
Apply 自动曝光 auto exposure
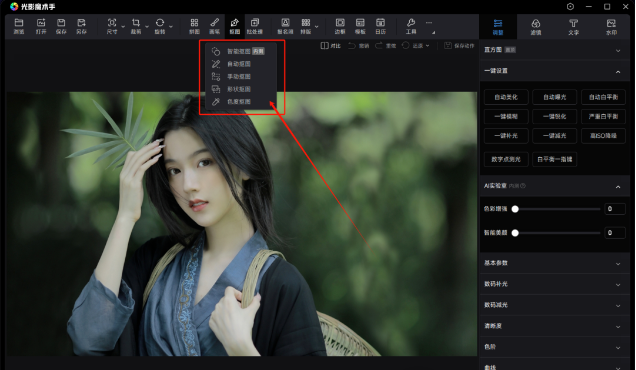click(554, 97)
